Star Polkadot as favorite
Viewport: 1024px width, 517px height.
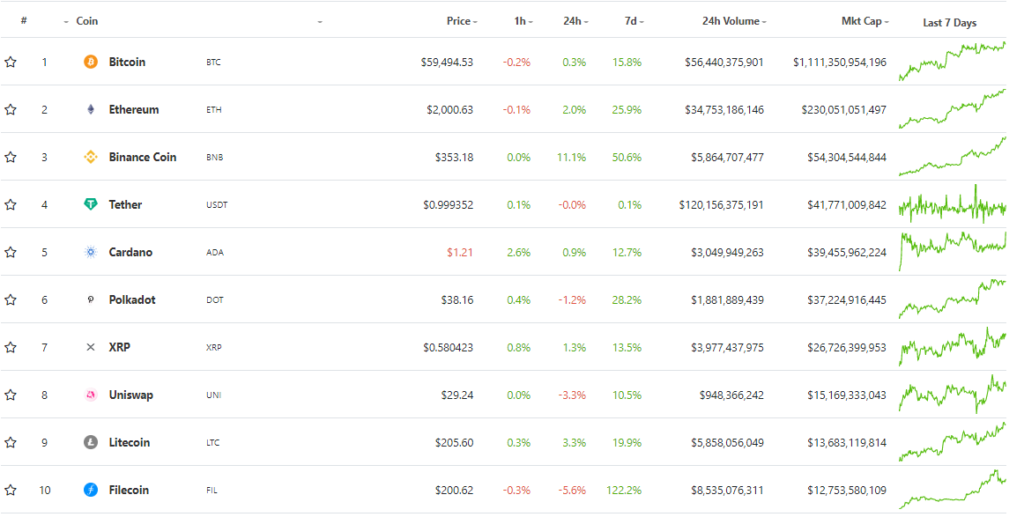(10, 300)
